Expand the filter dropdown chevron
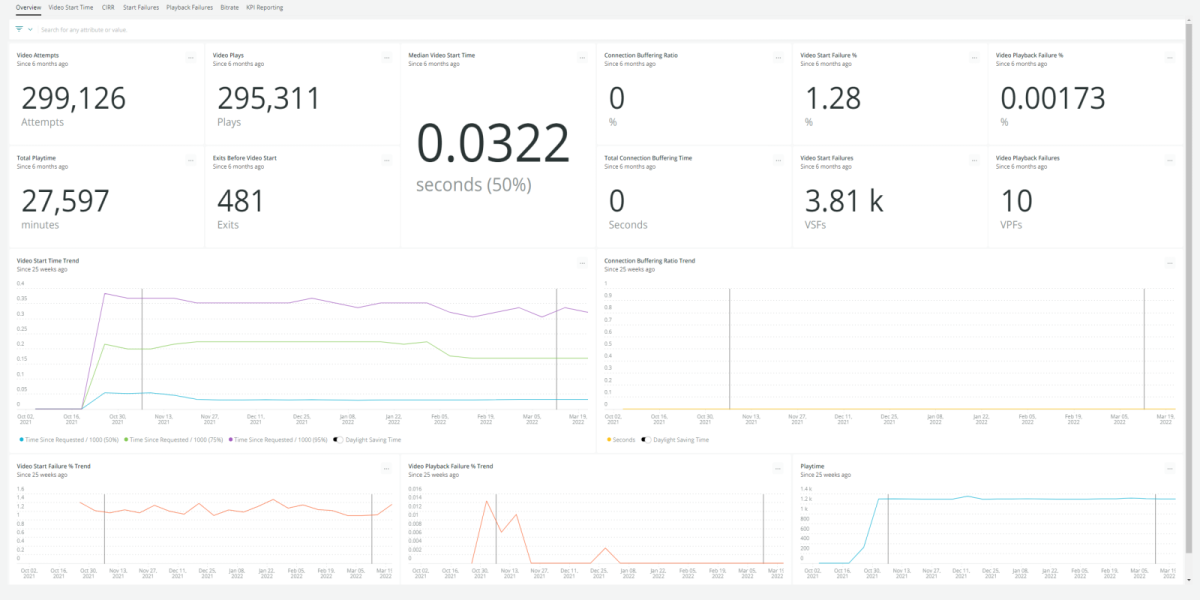This screenshot has height=600, width=1200. (x=30, y=29)
